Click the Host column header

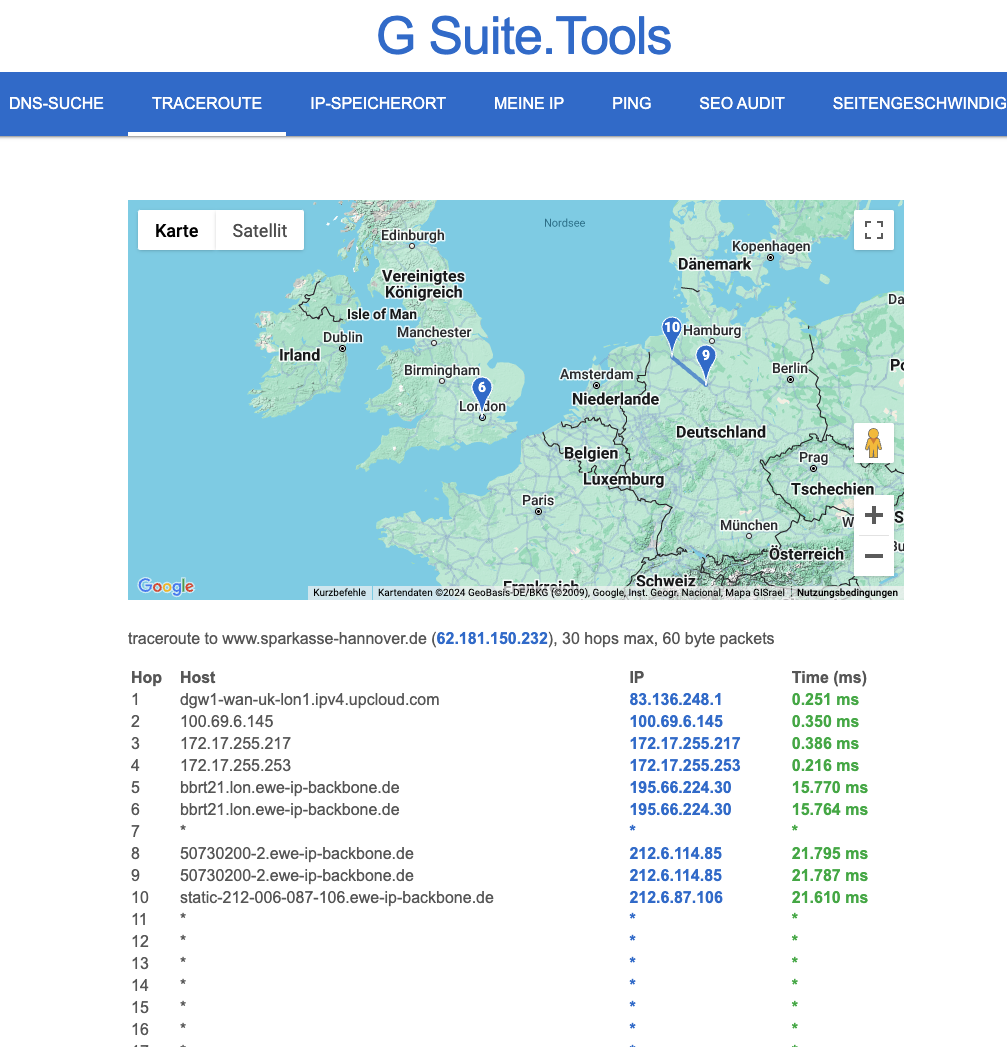[198, 677]
